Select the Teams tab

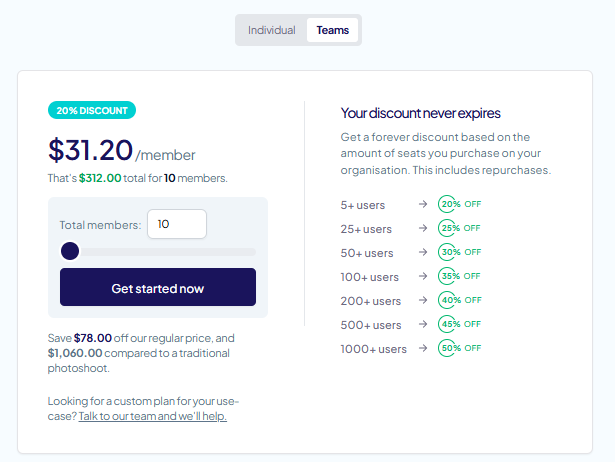333,30
